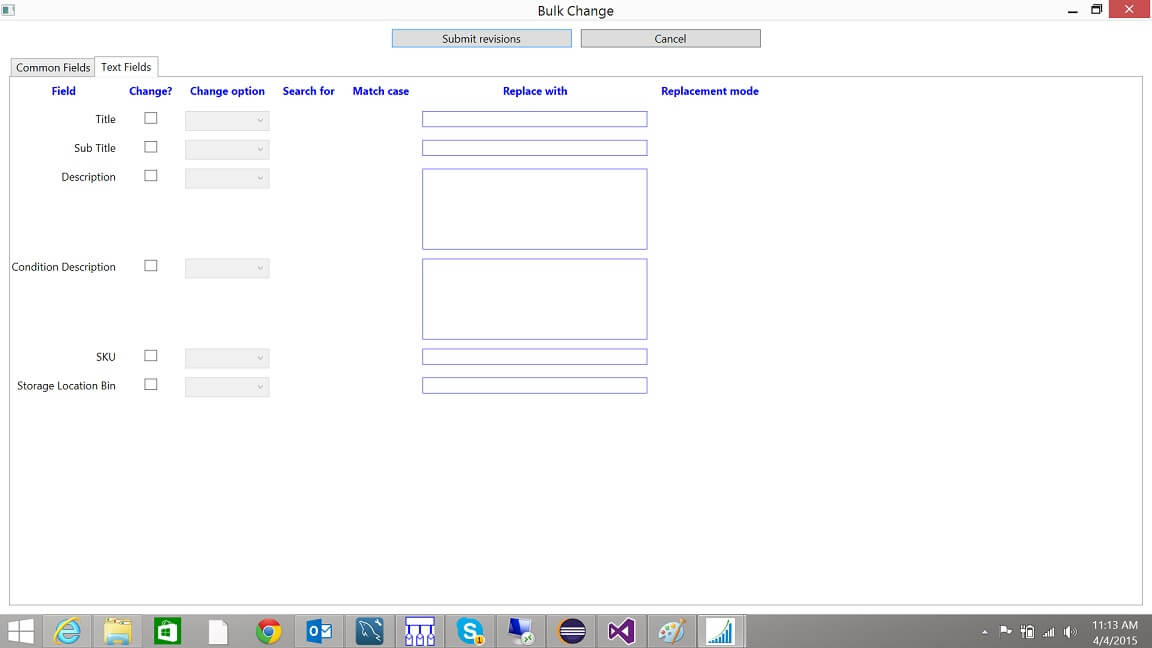Screen dimensions: 1152x648
Task: Click the Replace with field for Title
Action: tap(534, 118)
